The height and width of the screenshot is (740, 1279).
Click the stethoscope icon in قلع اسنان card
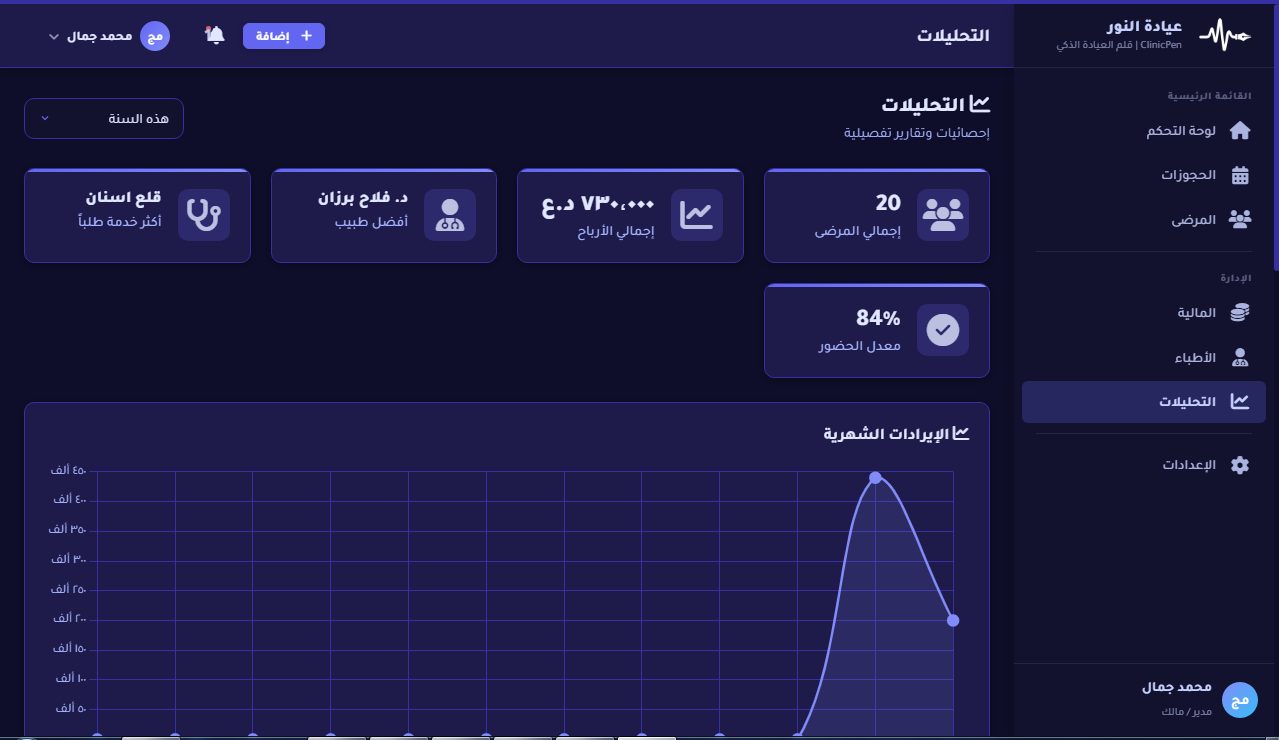point(204,215)
